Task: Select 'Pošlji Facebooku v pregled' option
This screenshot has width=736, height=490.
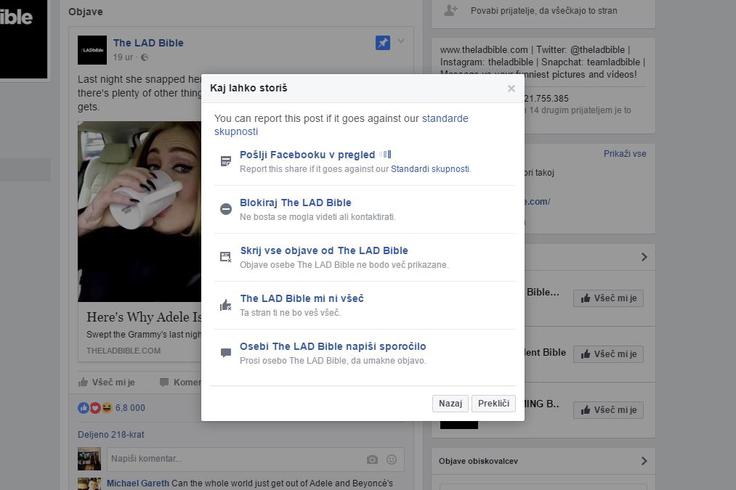Action: (307, 154)
